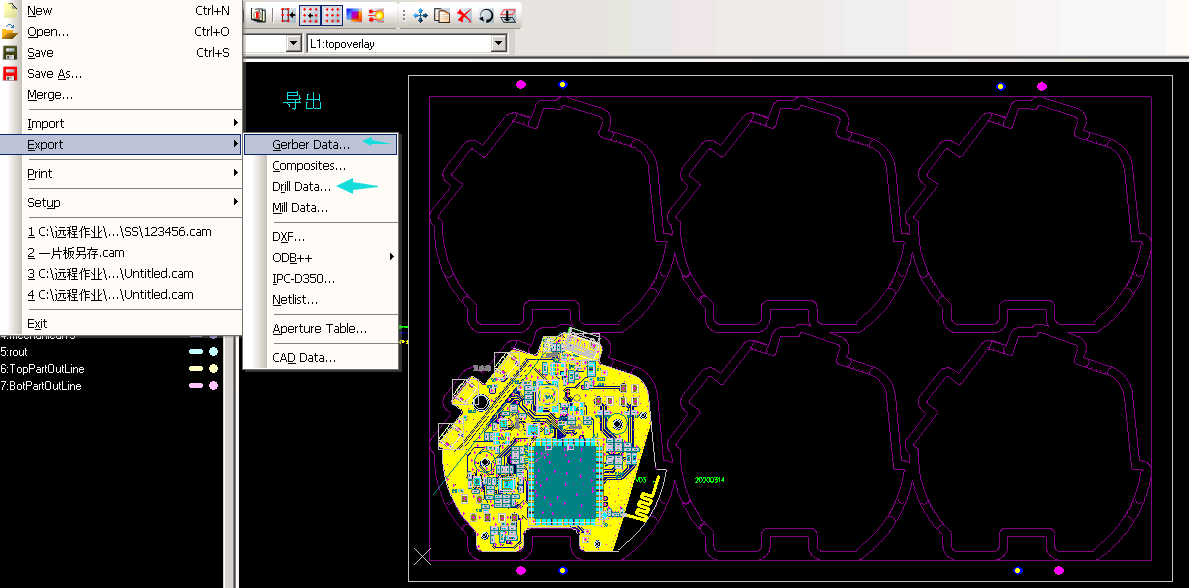Click Exit in the File menu
Screen dimensions: 1189x588
pos(37,323)
